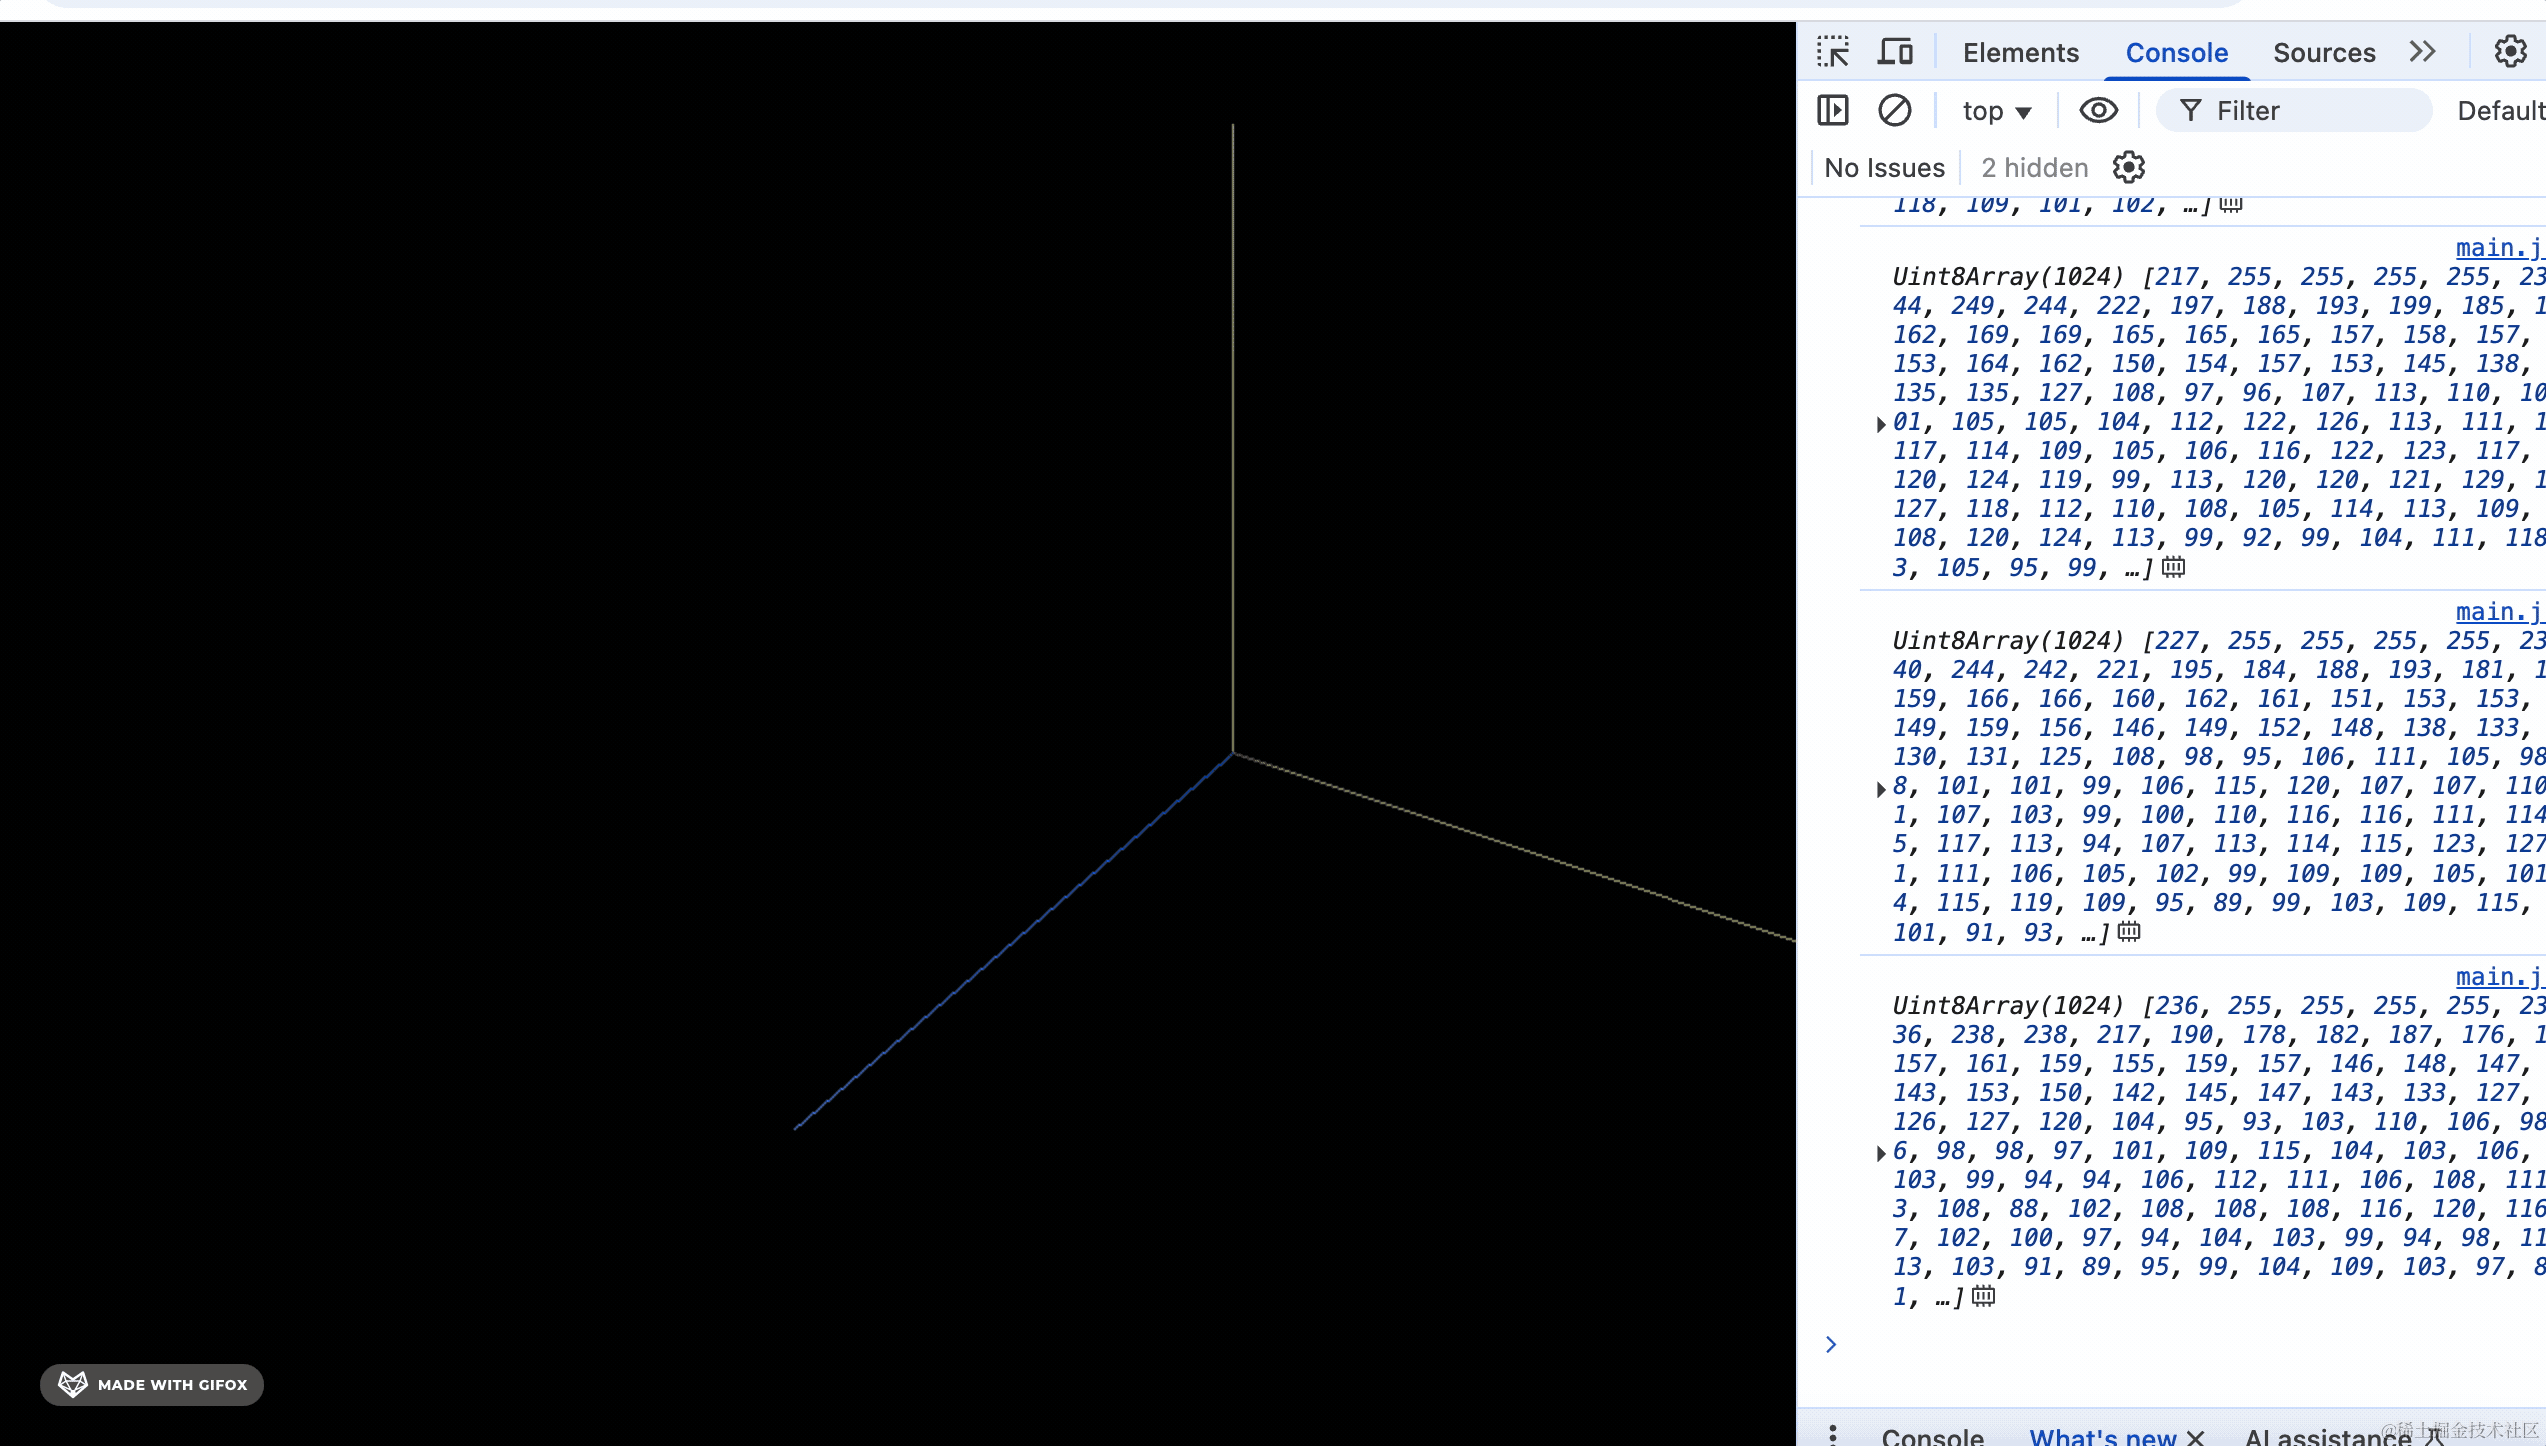2546x1446 pixels.
Task: Toggle the console sidebar icon
Action: pos(1833,110)
